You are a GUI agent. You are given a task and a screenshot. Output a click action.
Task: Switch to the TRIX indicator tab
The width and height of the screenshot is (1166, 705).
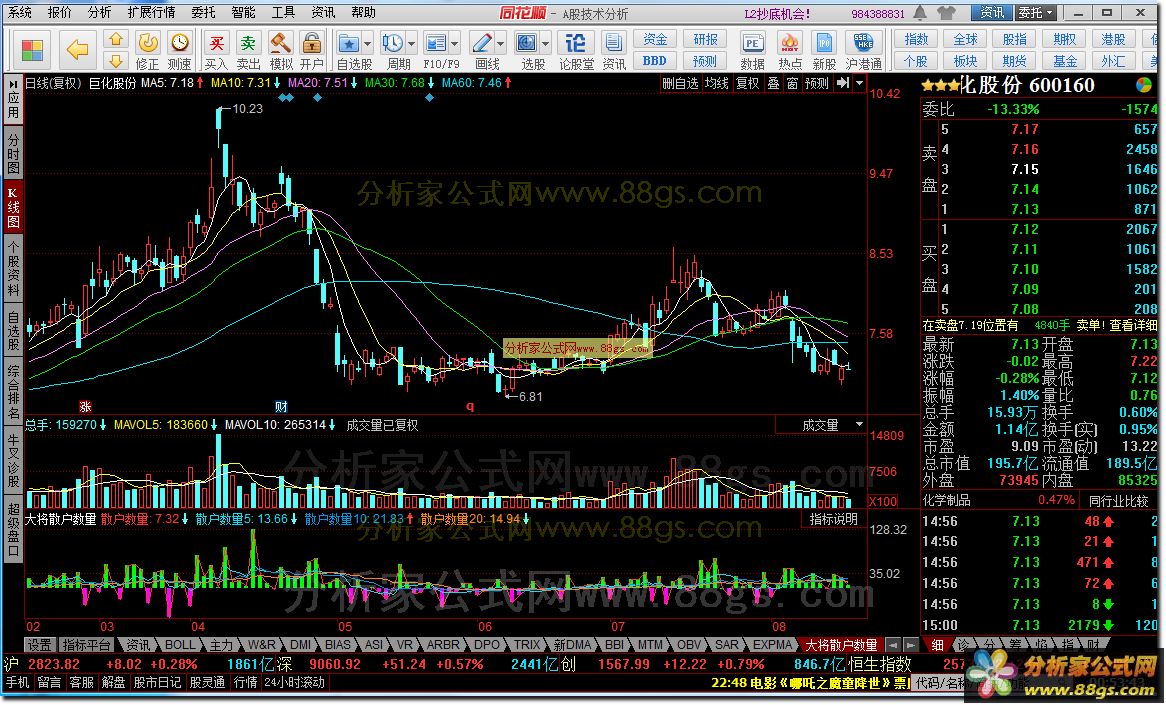tap(526, 645)
